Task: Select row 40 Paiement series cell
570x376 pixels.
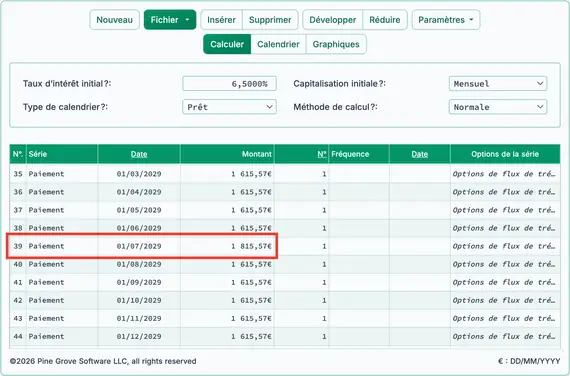Action: (x=62, y=264)
